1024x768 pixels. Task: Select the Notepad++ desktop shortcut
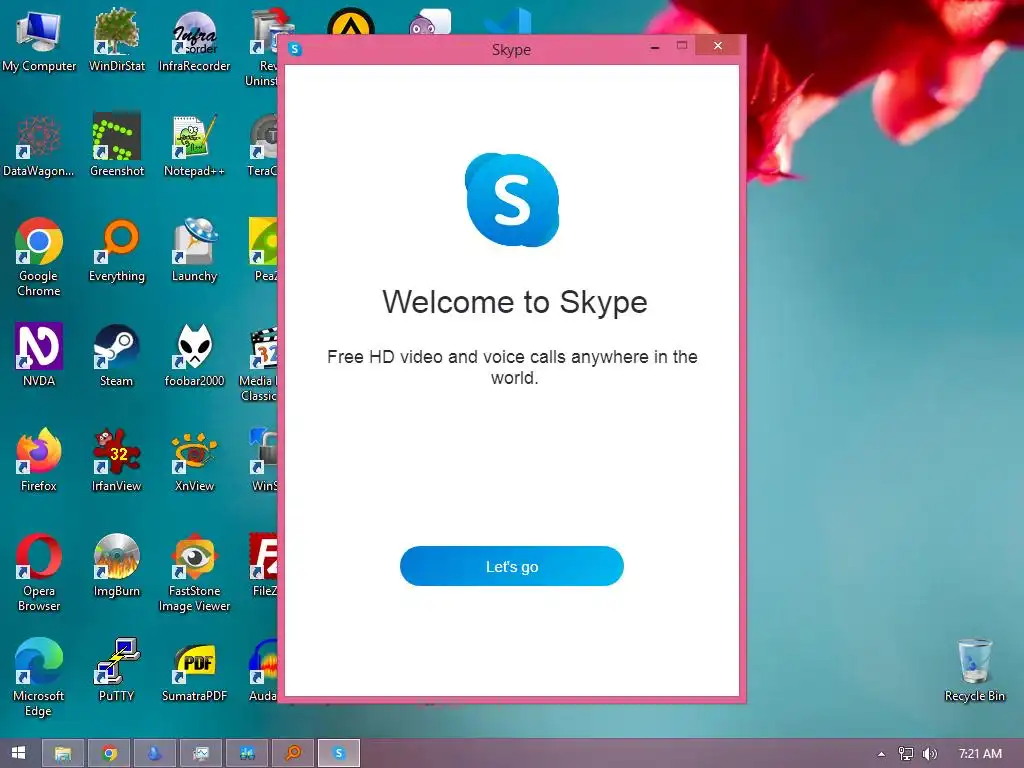pos(194,145)
